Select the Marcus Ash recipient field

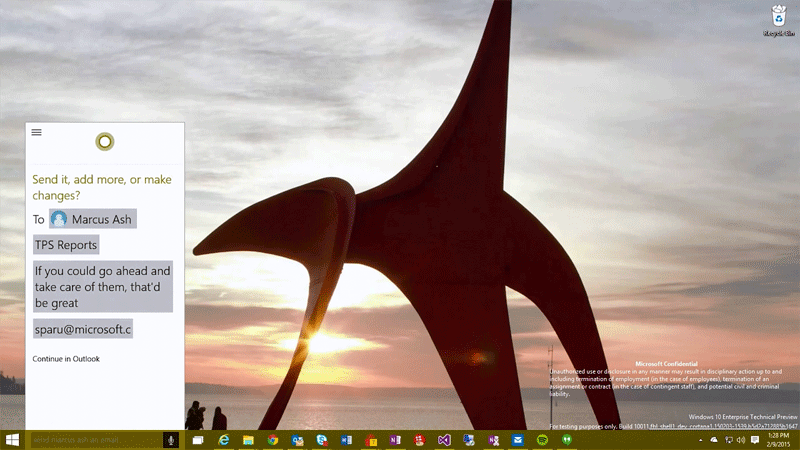[x=93, y=219]
